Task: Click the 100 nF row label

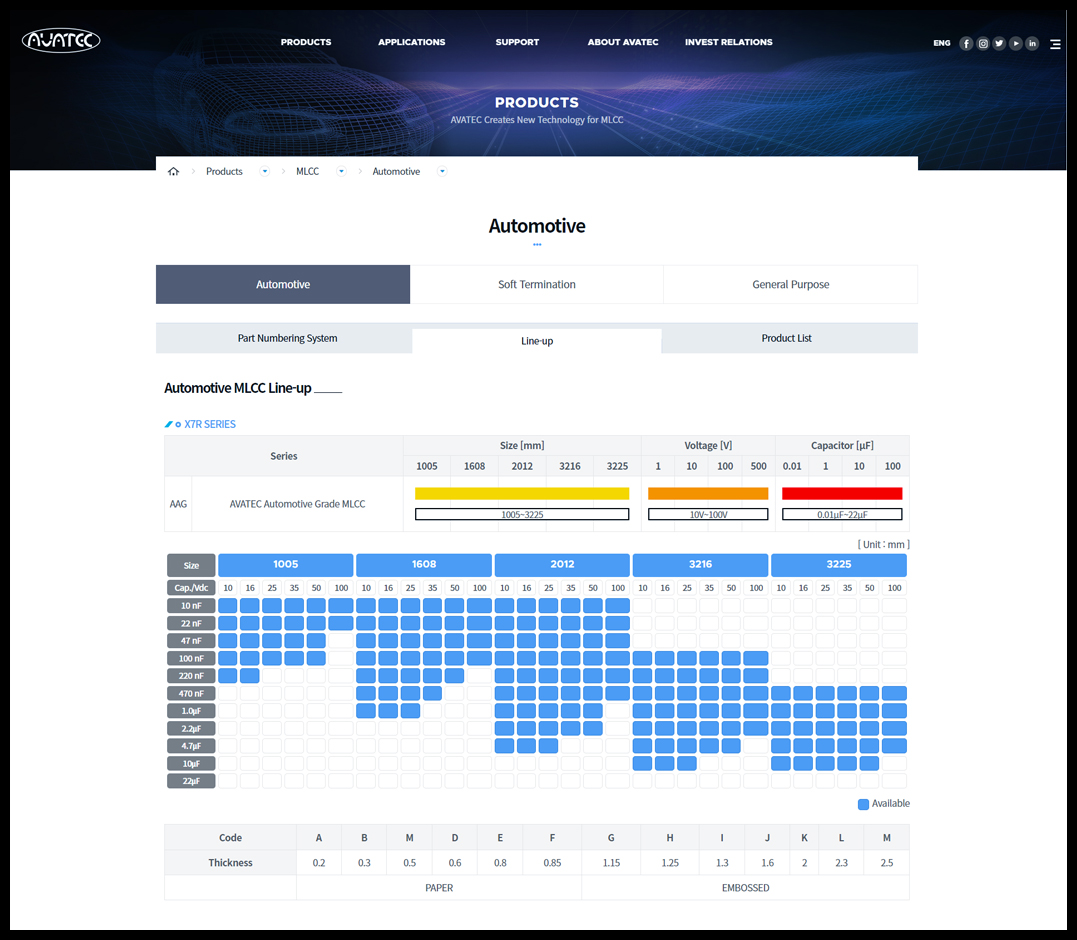Action: click(x=191, y=658)
